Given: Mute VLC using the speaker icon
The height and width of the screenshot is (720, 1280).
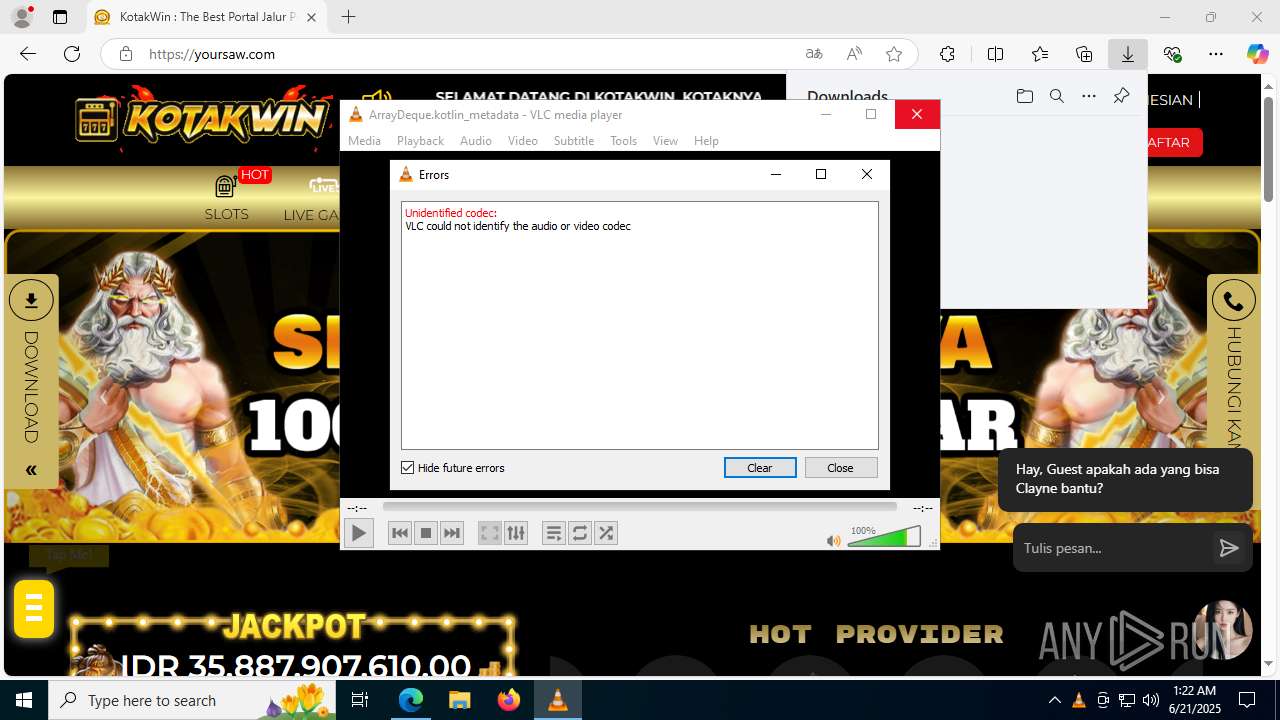Looking at the screenshot, I should (833, 541).
